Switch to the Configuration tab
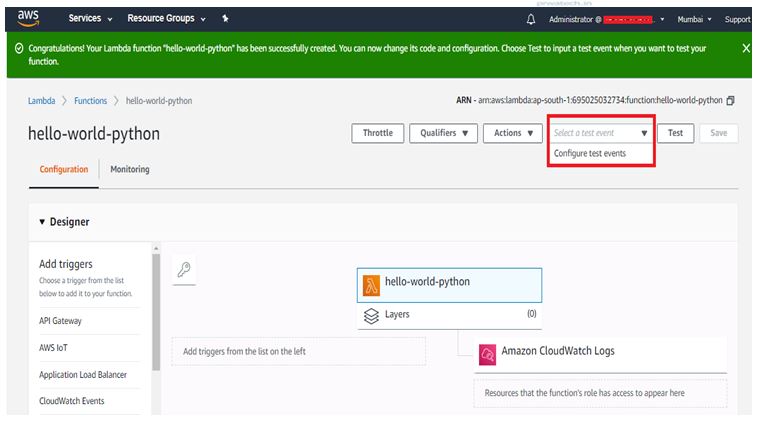Screen dimensions: 762x430 pos(64,170)
